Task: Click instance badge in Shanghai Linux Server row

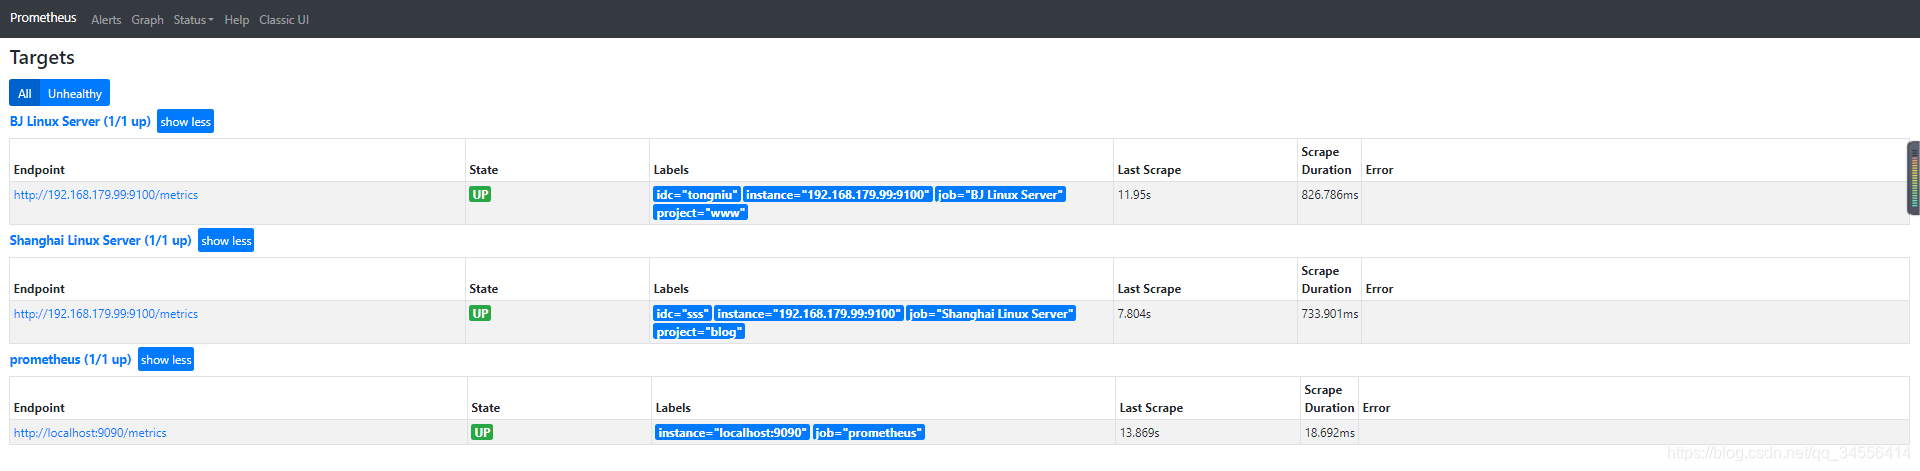Action: [x=809, y=314]
